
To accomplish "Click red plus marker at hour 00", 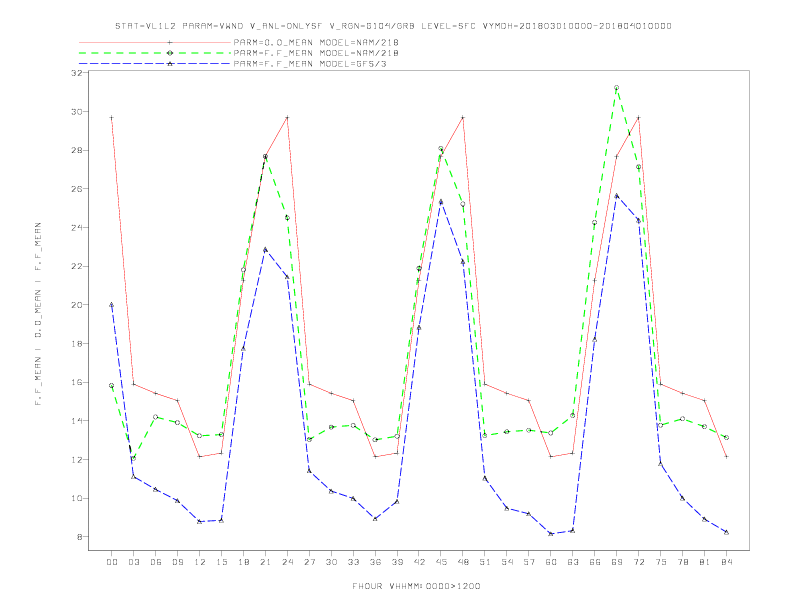I will [x=112, y=118].
